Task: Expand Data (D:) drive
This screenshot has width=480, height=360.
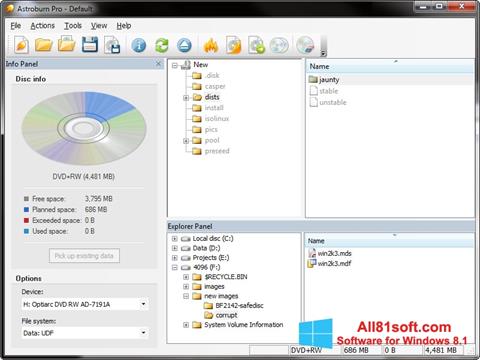Action: 175,248
